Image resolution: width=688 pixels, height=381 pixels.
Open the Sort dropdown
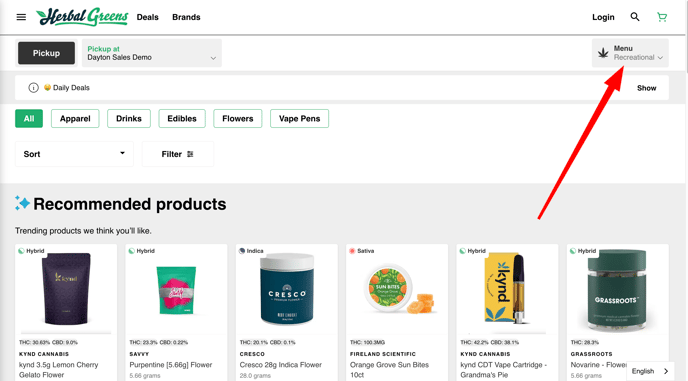click(74, 154)
